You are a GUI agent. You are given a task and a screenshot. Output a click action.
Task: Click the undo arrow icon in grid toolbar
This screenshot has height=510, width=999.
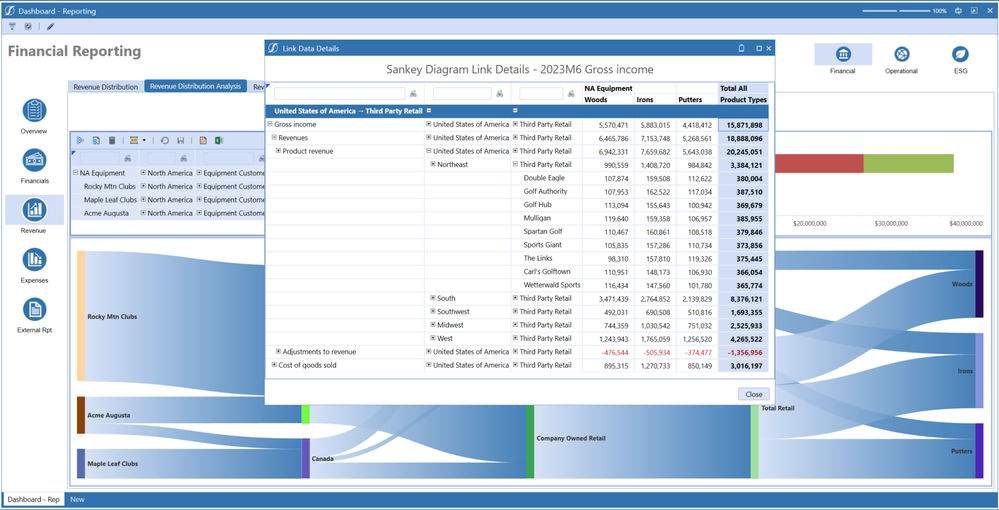164,140
